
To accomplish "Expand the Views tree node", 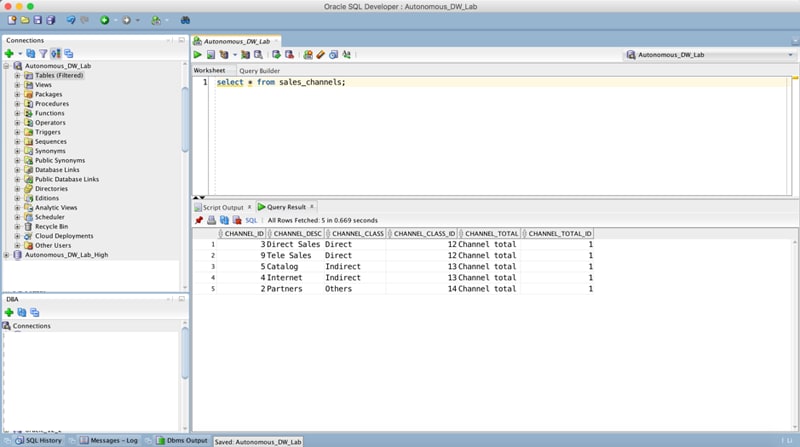I will coord(17,85).
